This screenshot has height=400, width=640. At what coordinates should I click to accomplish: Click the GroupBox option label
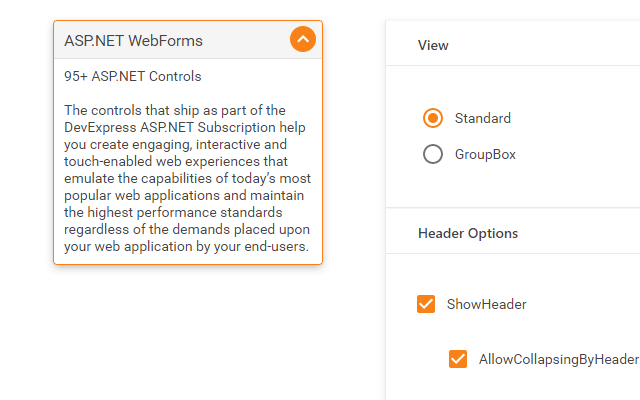pyautogui.click(x=485, y=154)
